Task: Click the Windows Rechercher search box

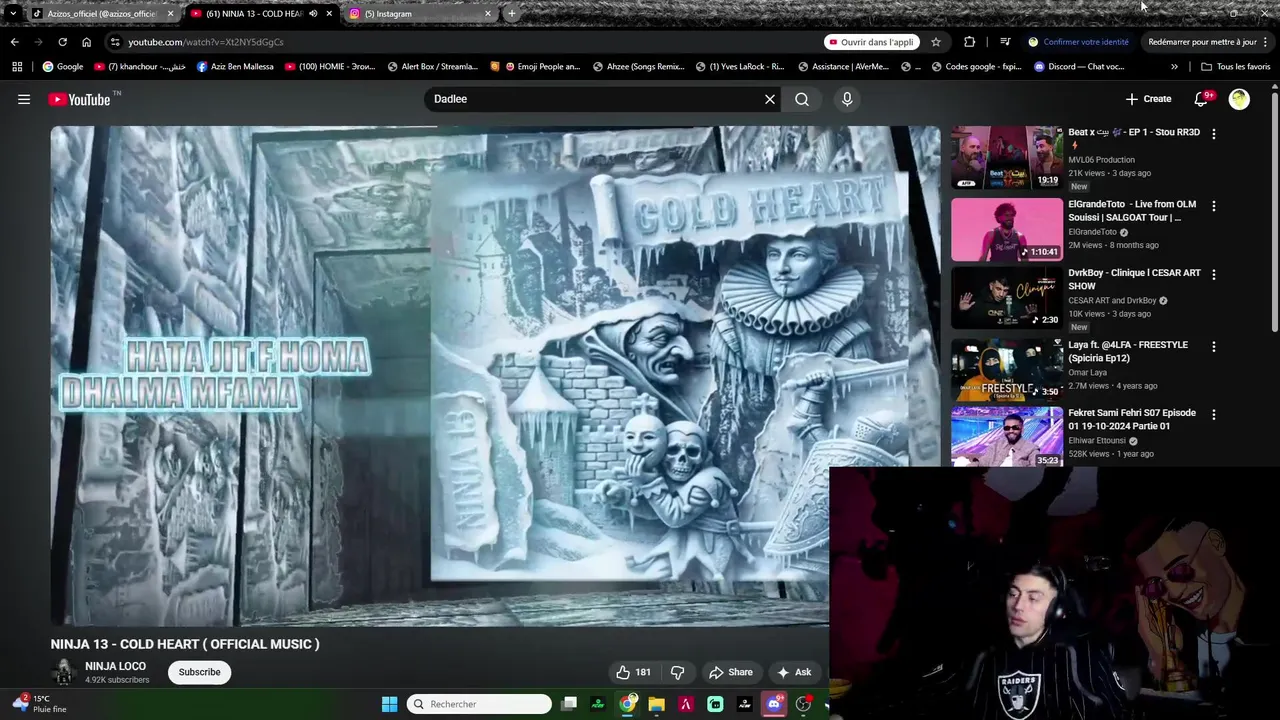Action: click(479, 704)
